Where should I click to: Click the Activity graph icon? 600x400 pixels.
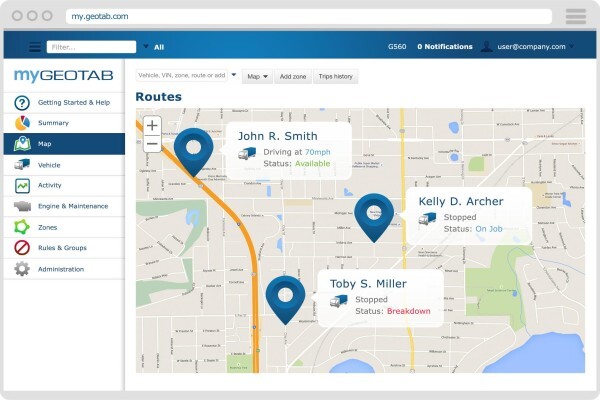(22, 186)
